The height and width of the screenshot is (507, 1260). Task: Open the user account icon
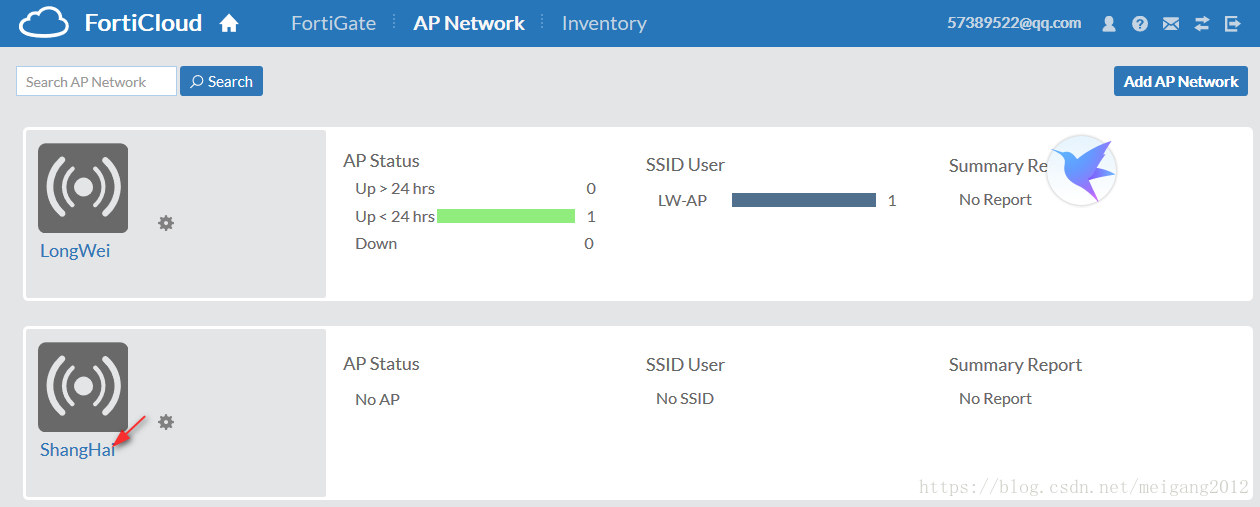click(x=1109, y=23)
